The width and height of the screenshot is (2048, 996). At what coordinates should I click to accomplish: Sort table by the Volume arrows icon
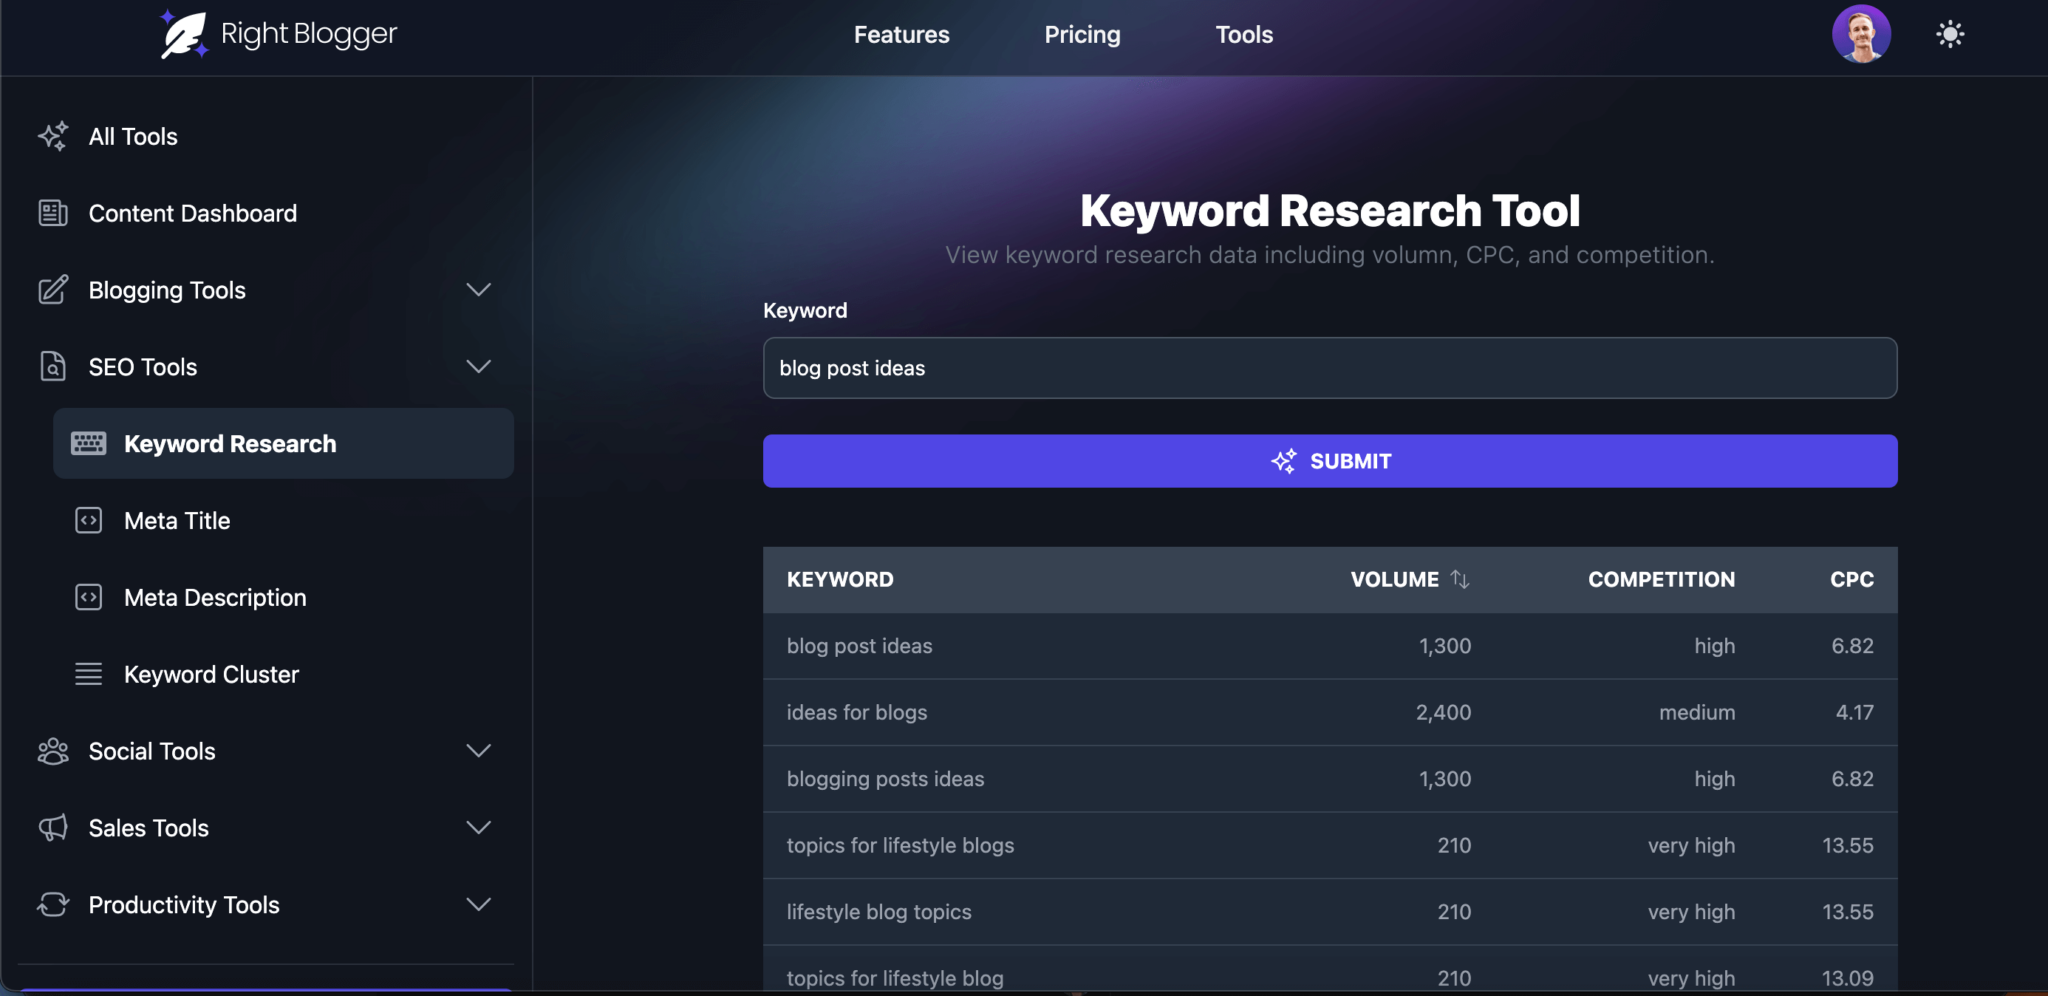(1460, 579)
